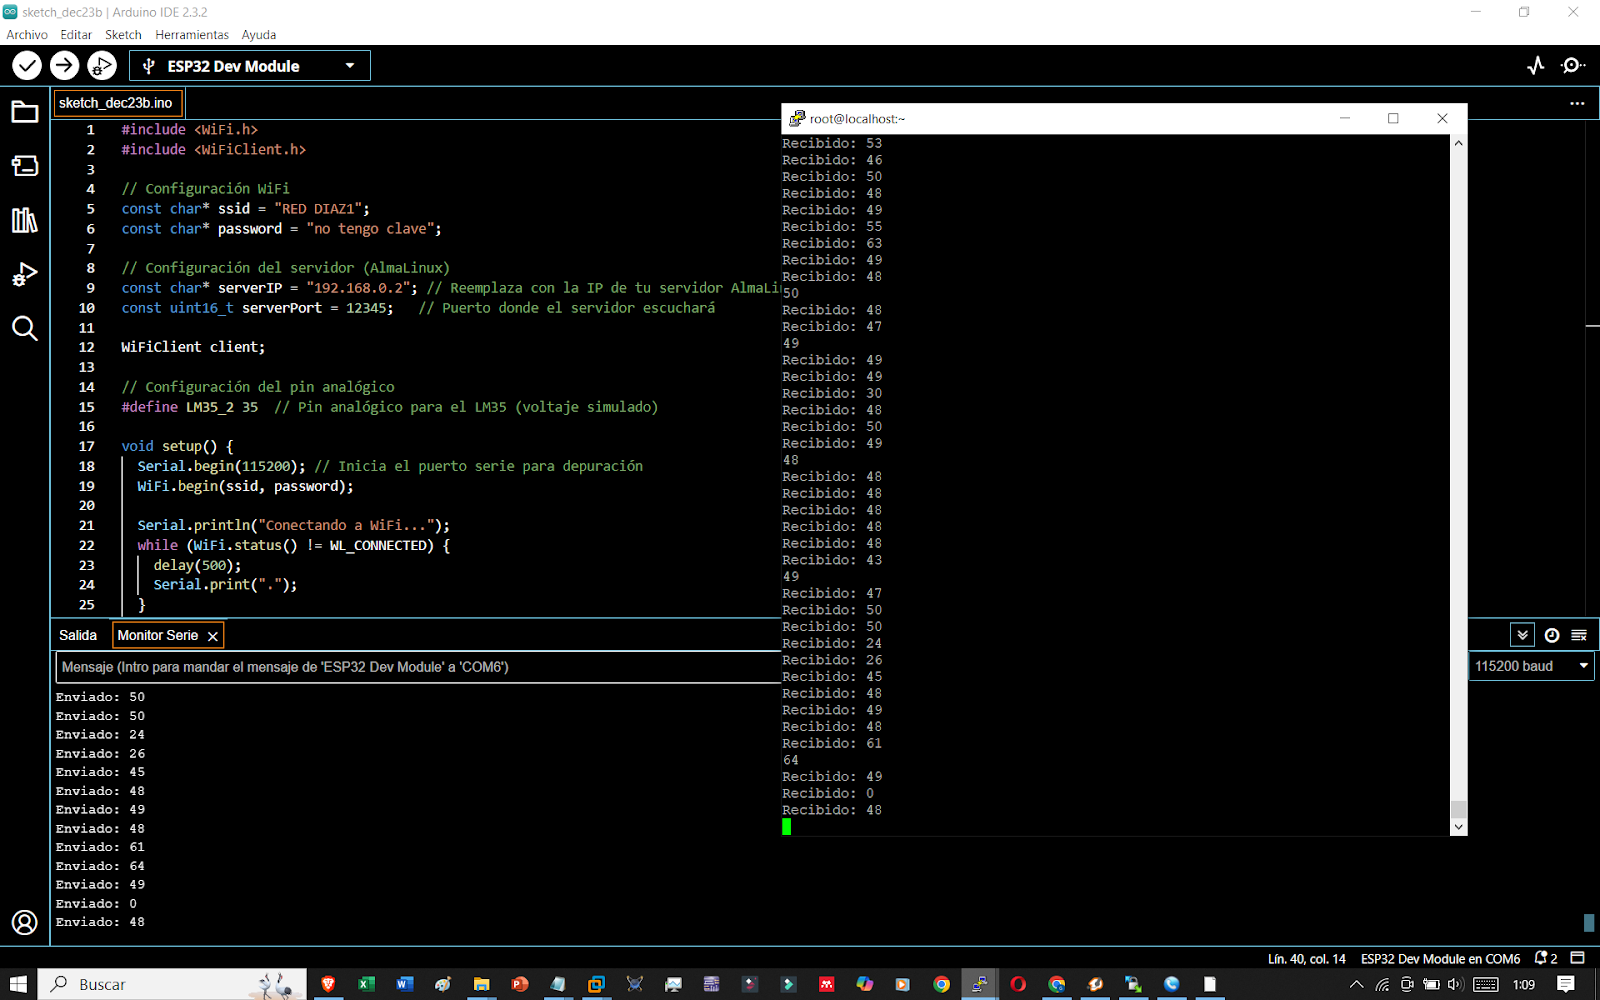Image resolution: width=1600 pixels, height=1000 pixels.
Task: Open the Boards Manager sidebar icon
Action: point(25,166)
